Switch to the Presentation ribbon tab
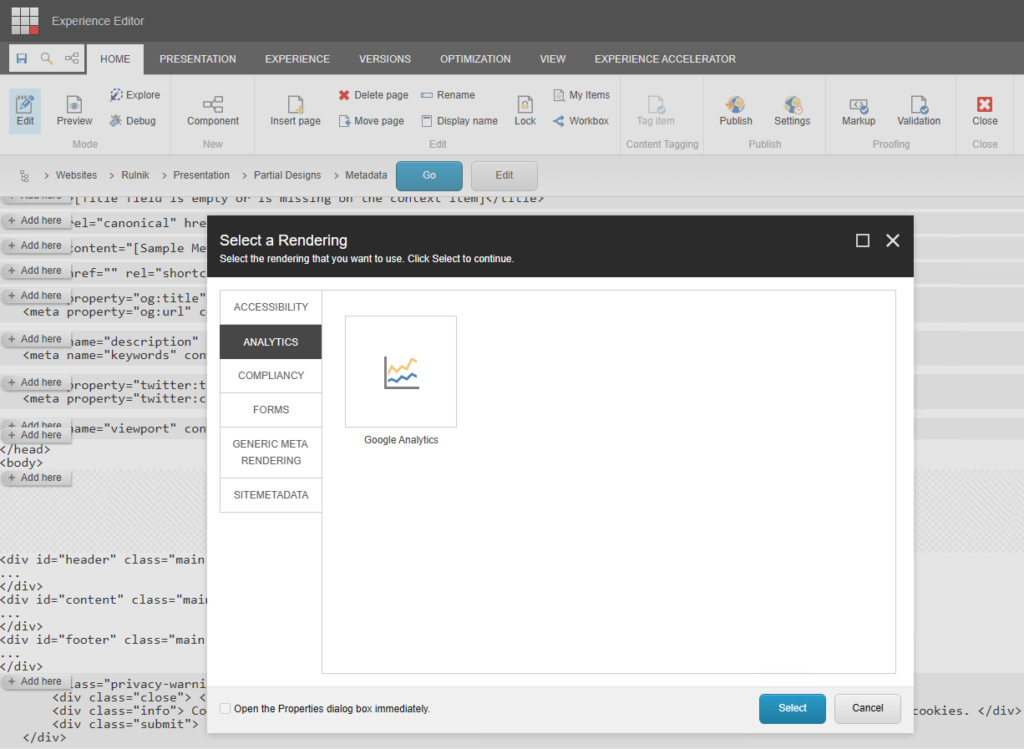The width and height of the screenshot is (1024, 749). (198, 59)
